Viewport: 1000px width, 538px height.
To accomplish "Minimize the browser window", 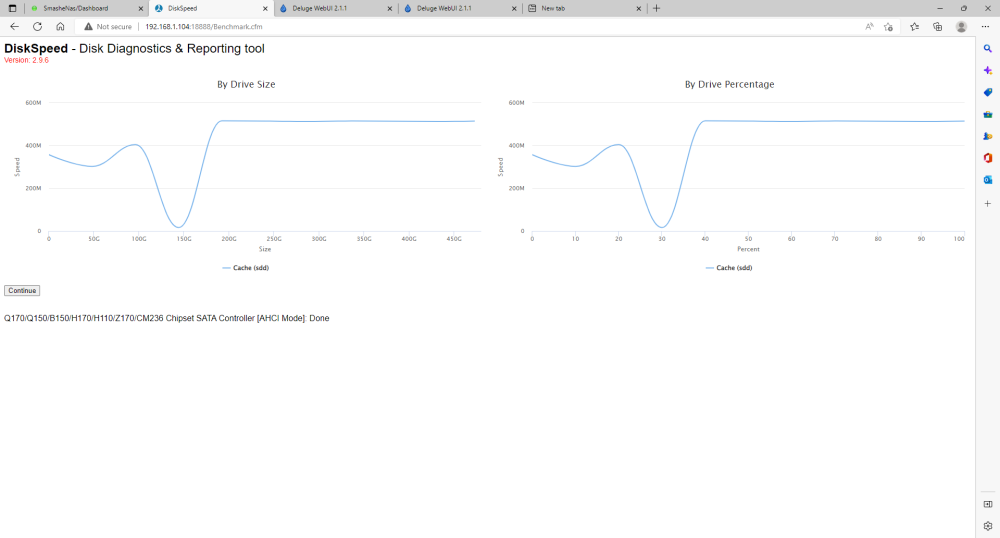I will (939, 8).
